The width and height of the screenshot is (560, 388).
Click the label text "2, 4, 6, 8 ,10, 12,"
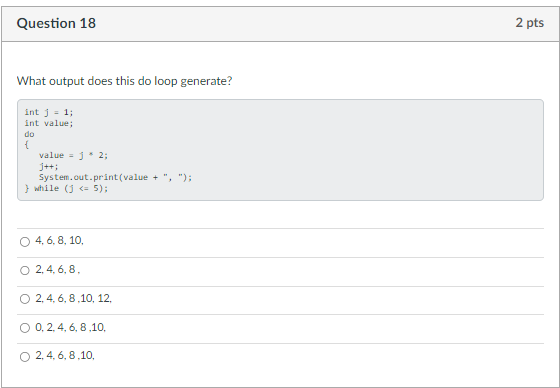tap(73, 298)
